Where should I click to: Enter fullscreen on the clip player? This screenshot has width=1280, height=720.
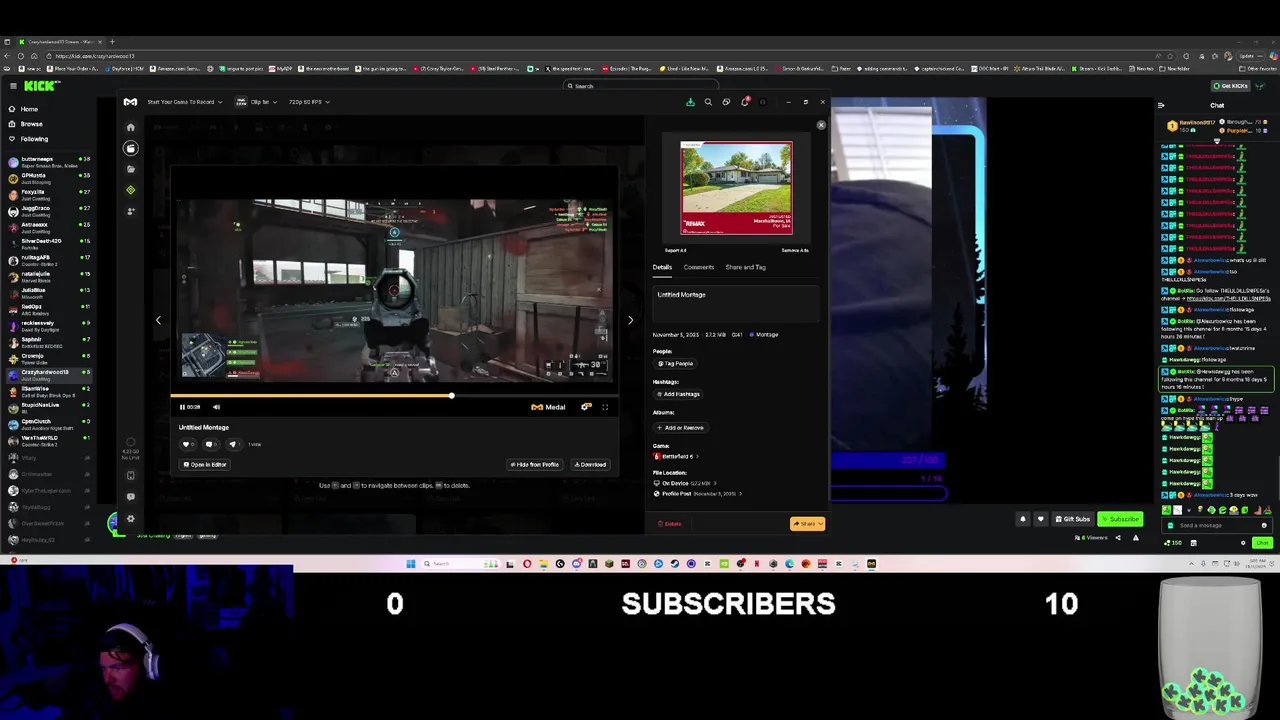pos(605,407)
